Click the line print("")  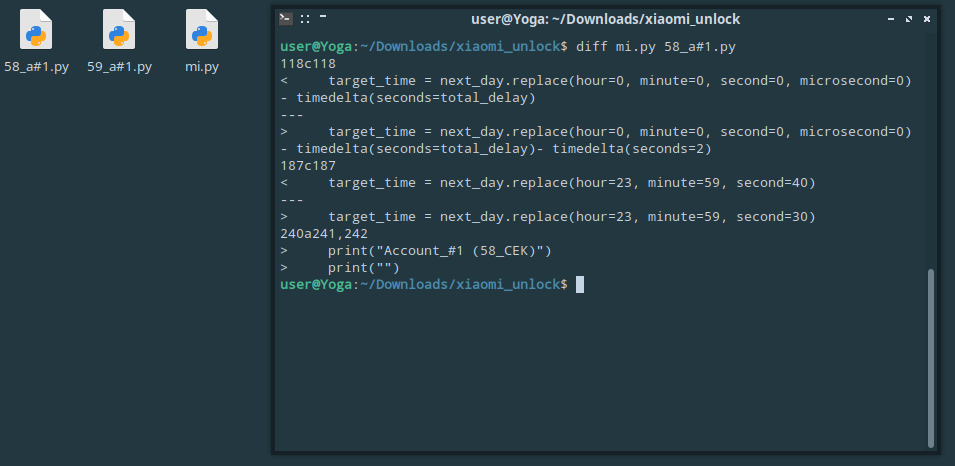(340, 268)
